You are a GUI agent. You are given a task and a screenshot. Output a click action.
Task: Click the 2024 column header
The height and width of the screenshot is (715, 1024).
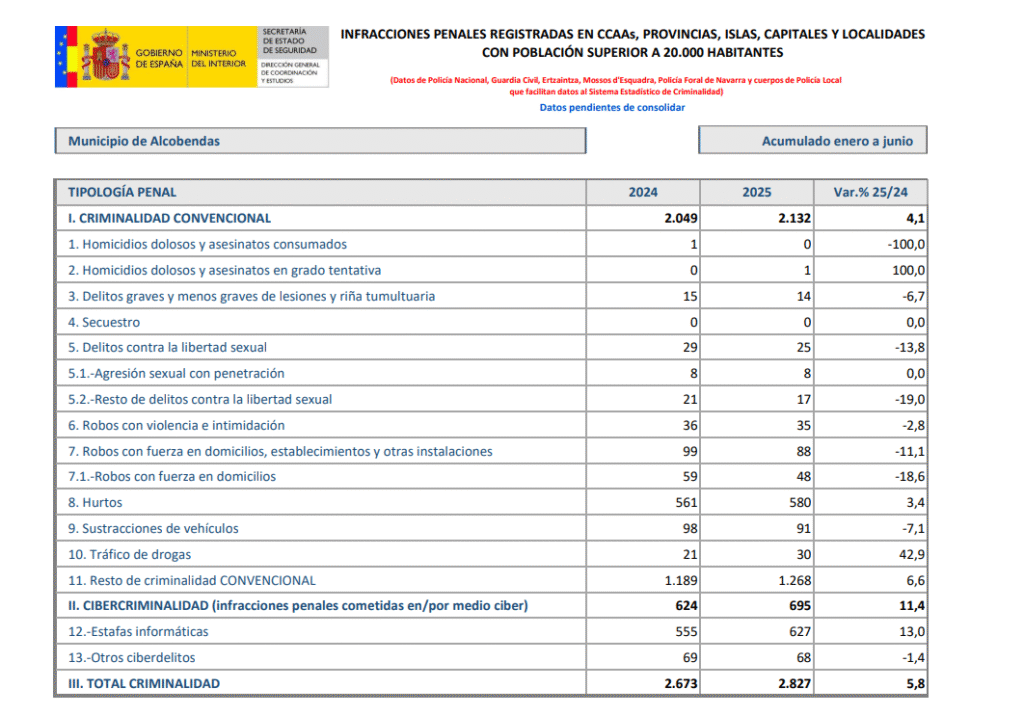click(x=642, y=192)
